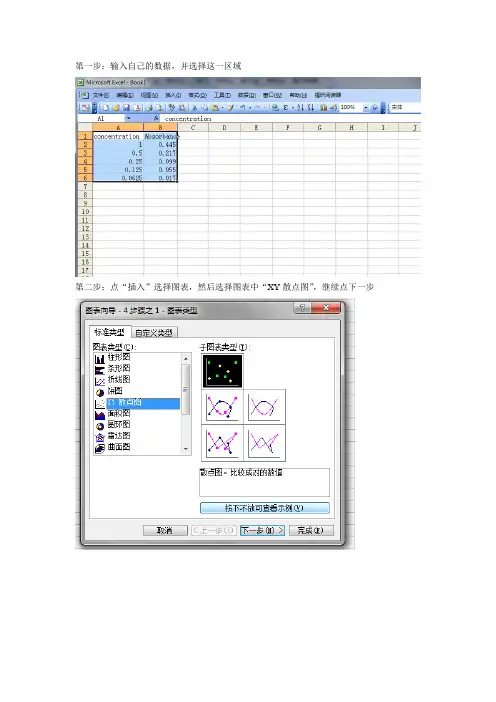Select row header 10
The width and height of the screenshot is (496, 702).
coord(85,211)
